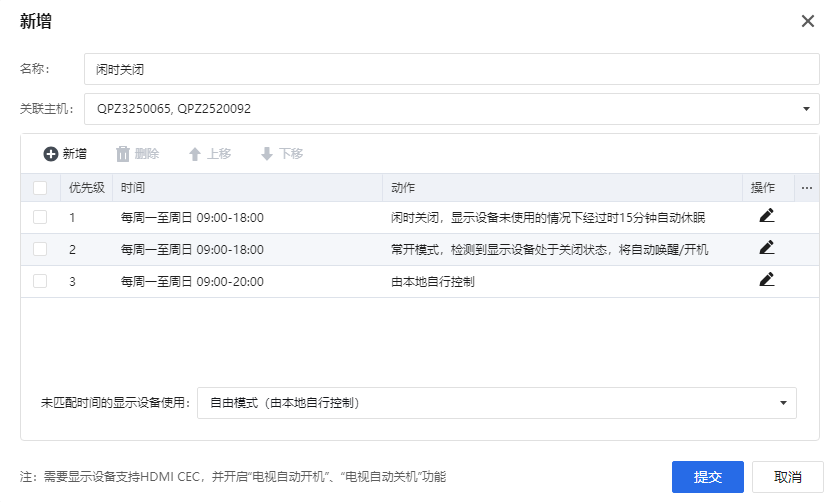
Task: Close the 新增 dialog with X
Action: [808, 21]
